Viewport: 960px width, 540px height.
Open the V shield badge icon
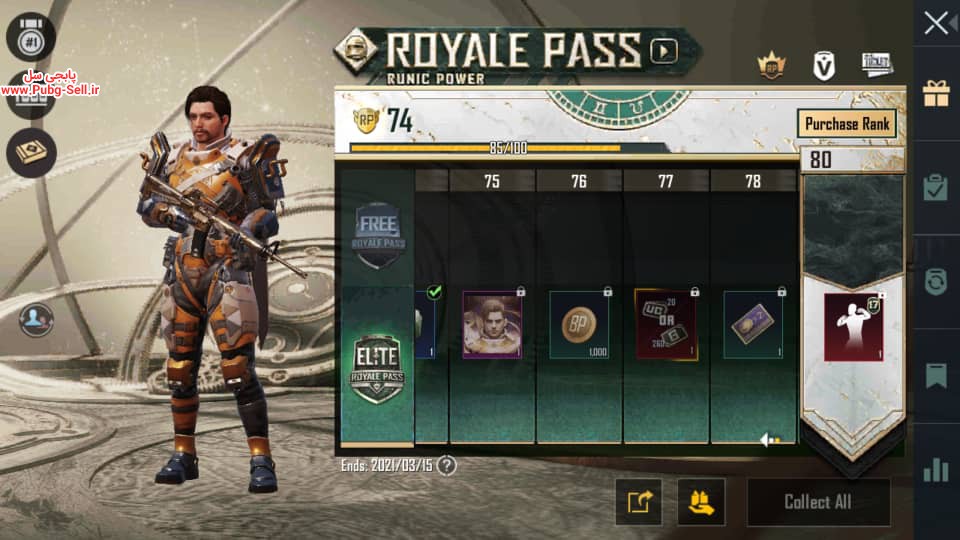pos(823,66)
